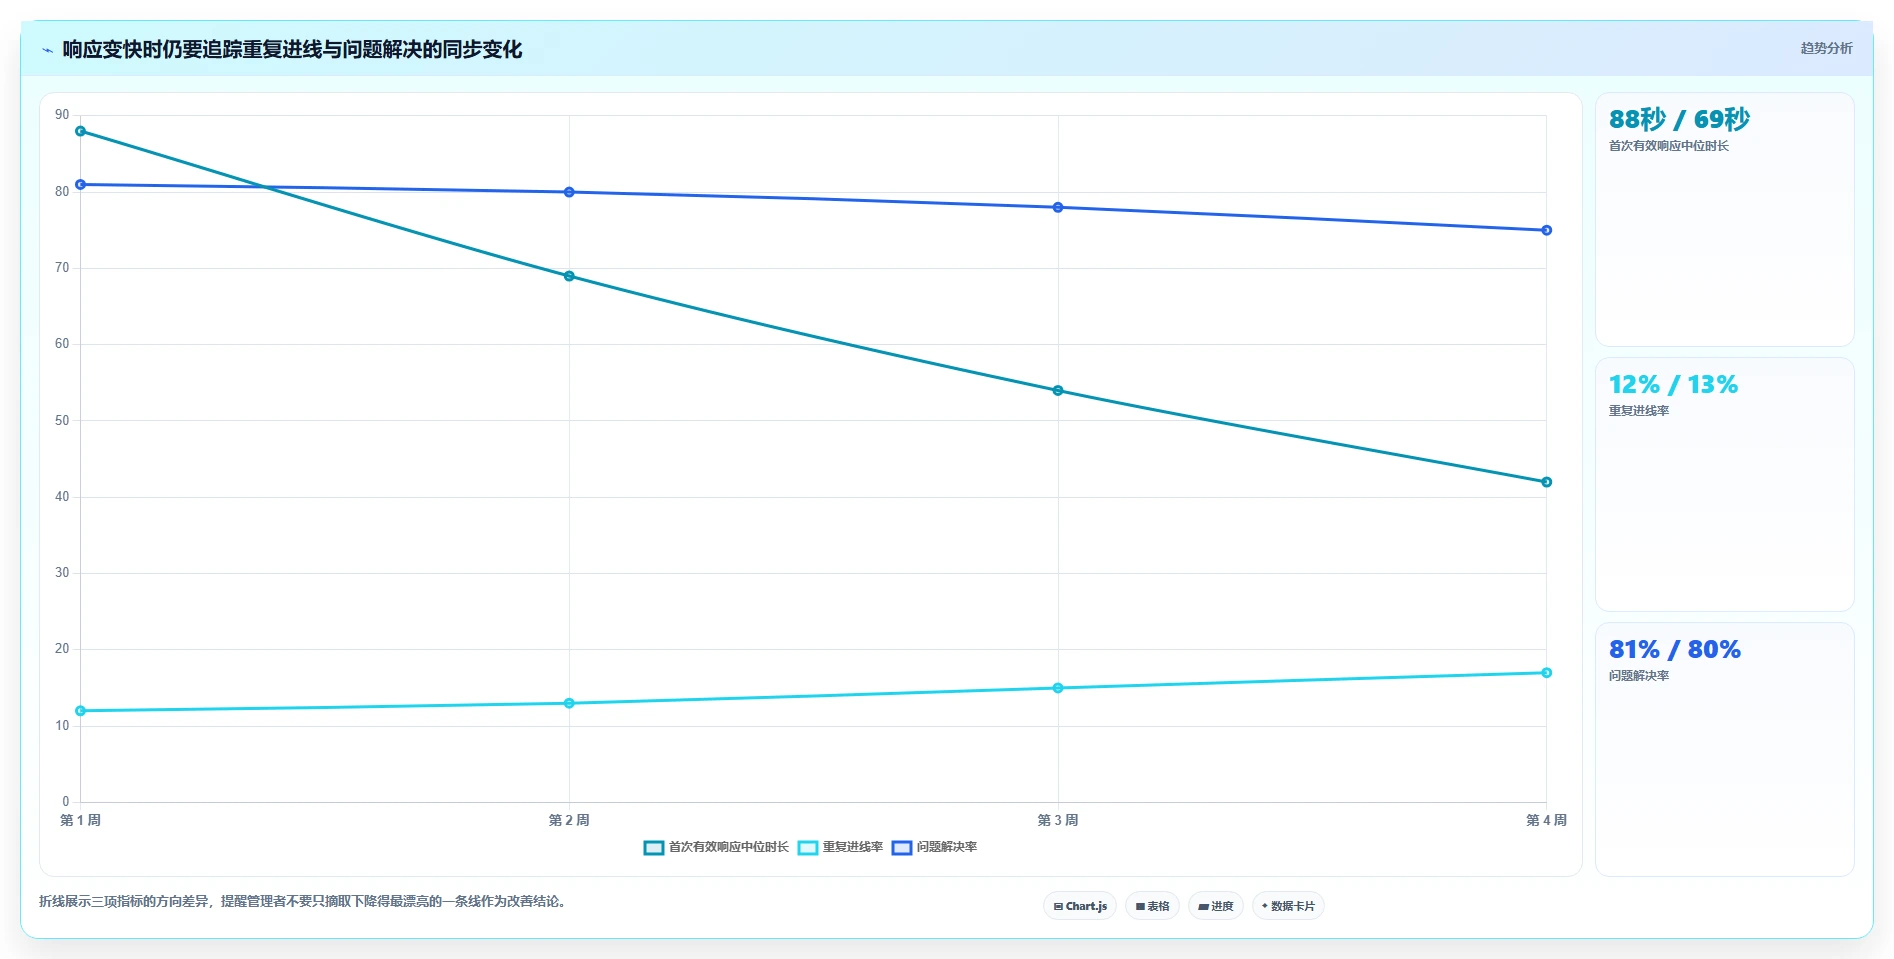This screenshot has width=1894, height=959.
Task: Open the 12% / 13% repeat contact card
Action: point(1725,485)
